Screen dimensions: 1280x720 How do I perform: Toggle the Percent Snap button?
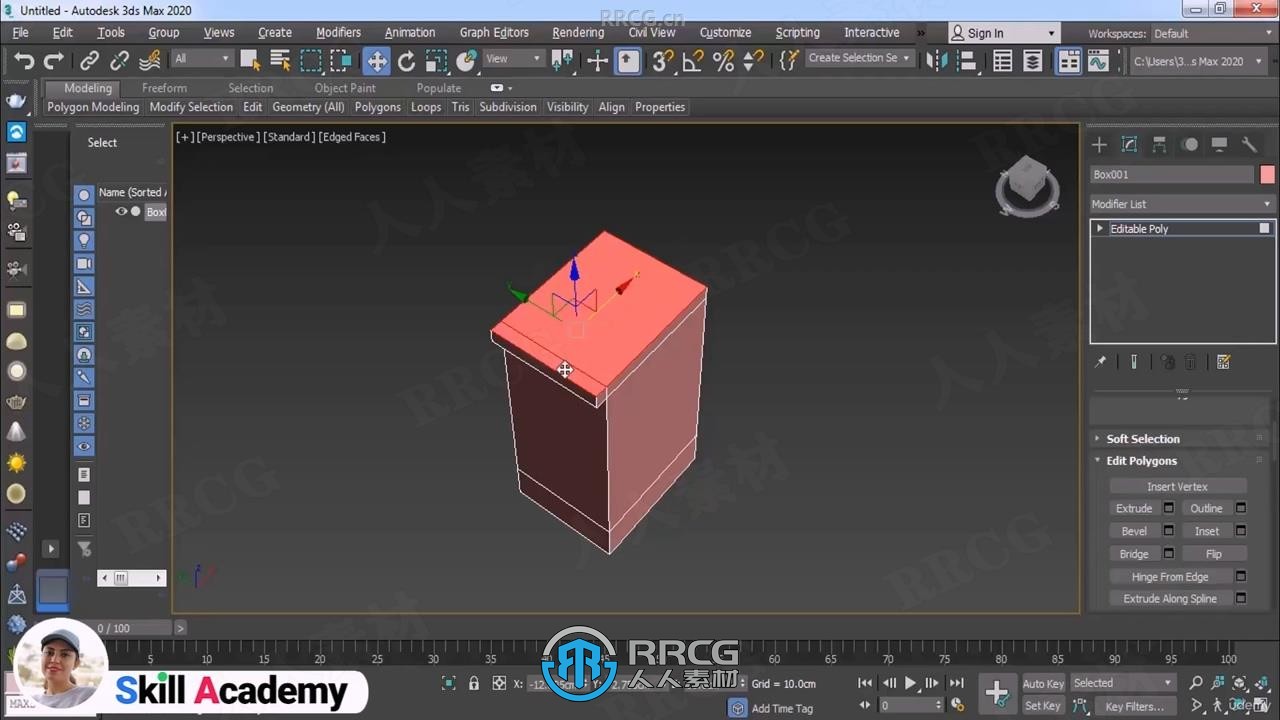tap(723, 61)
